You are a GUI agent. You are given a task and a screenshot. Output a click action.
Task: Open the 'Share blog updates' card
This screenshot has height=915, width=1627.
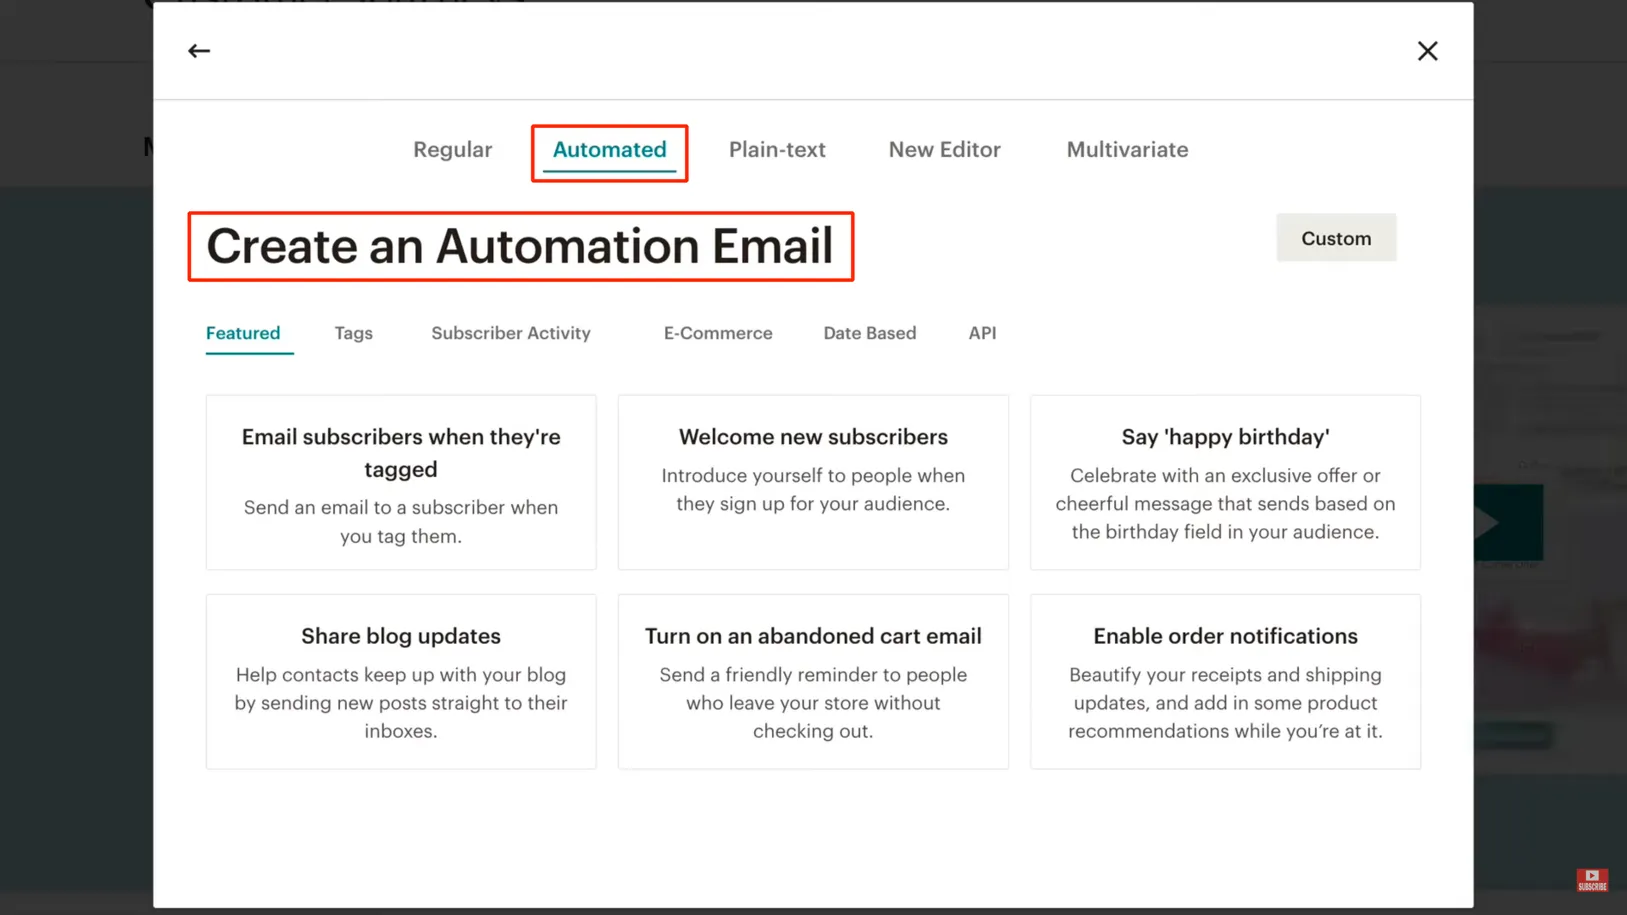click(x=401, y=682)
